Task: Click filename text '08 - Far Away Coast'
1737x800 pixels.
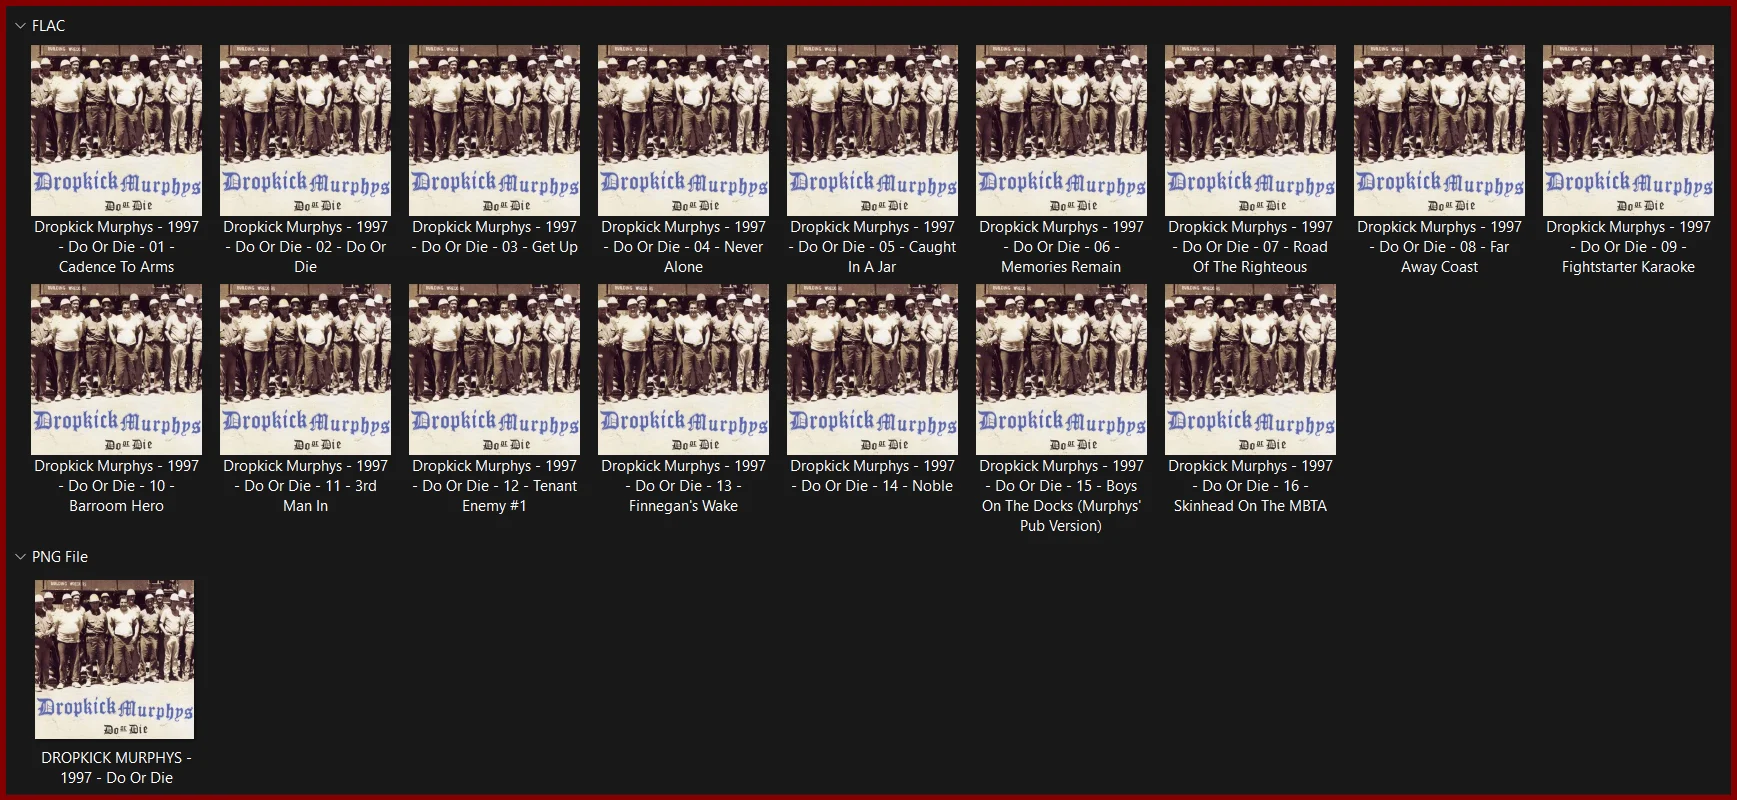Action: click(x=1439, y=247)
